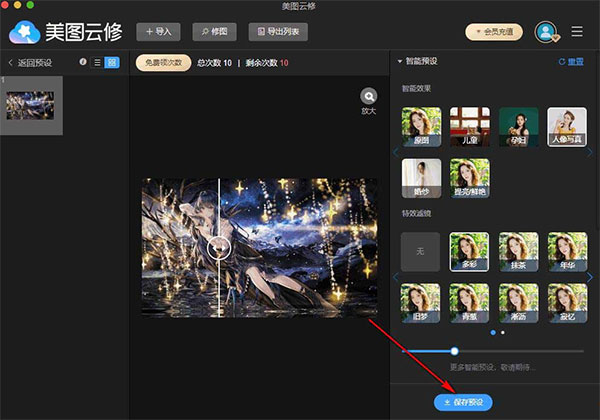Click the 会员充值 membership recharge button
Image resolution: width=600 pixels, height=420 pixels.
tap(494, 32)
